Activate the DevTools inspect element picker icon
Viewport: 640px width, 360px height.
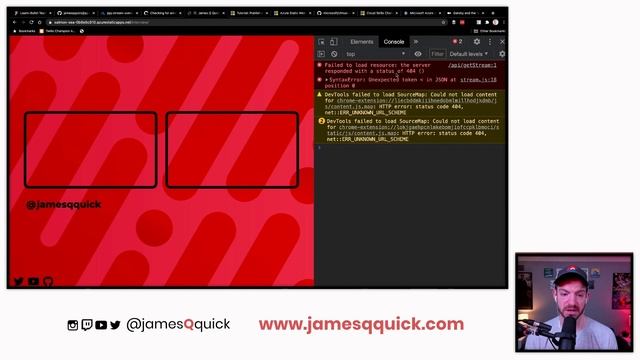[321, 42]
